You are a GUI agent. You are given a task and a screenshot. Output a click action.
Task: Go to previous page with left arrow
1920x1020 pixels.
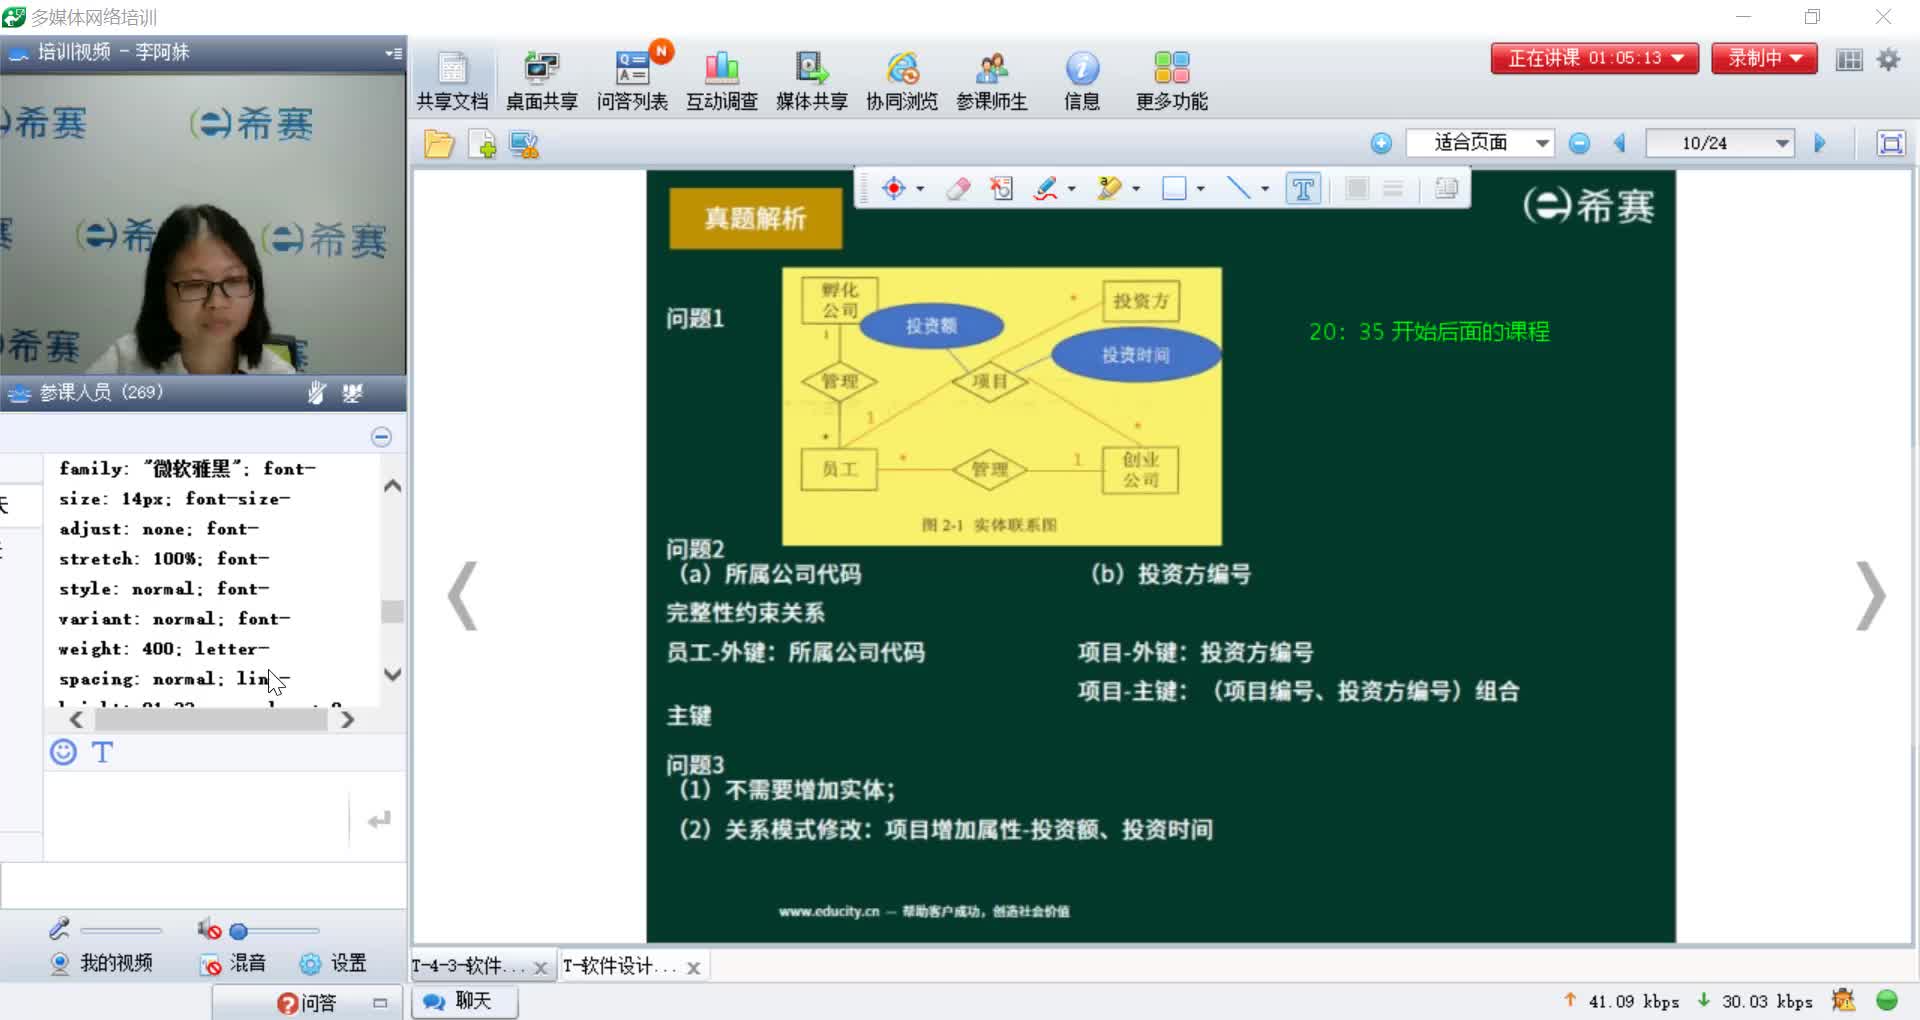click(x=1620, y=143)
